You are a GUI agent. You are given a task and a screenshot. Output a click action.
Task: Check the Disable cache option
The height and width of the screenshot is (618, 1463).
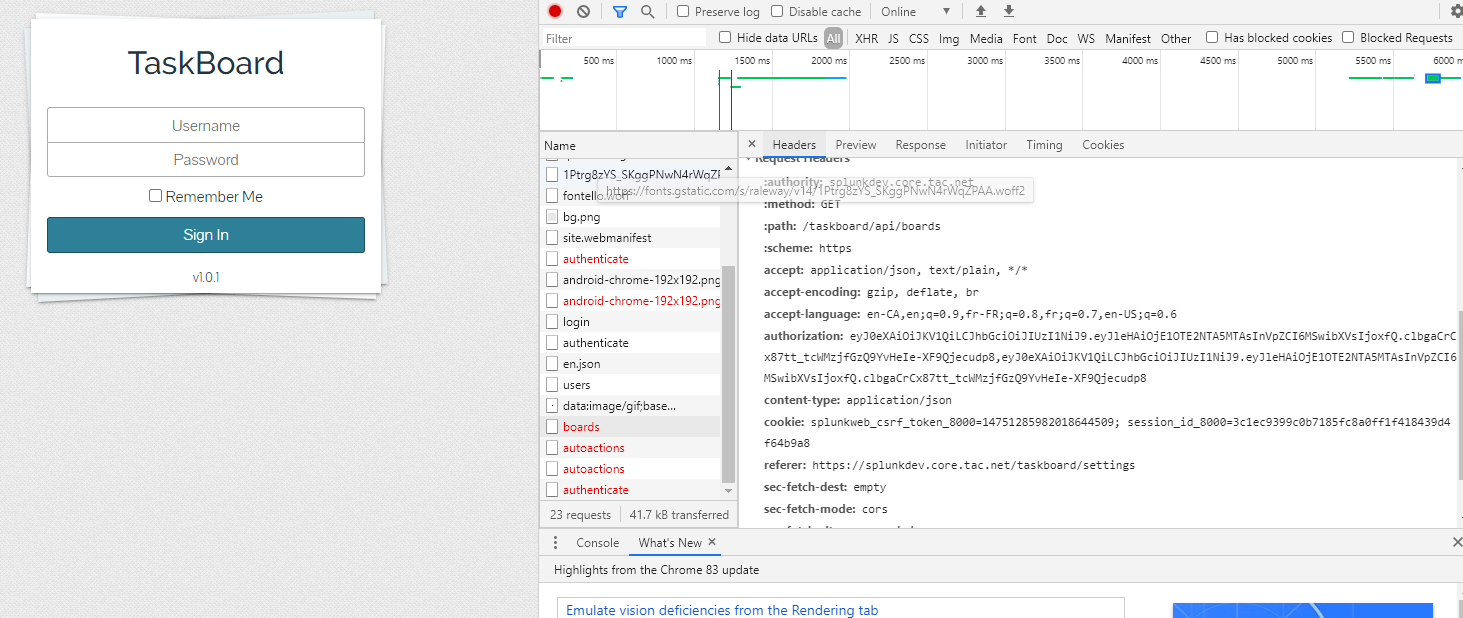pyautogui.click(x=776, y=11)
